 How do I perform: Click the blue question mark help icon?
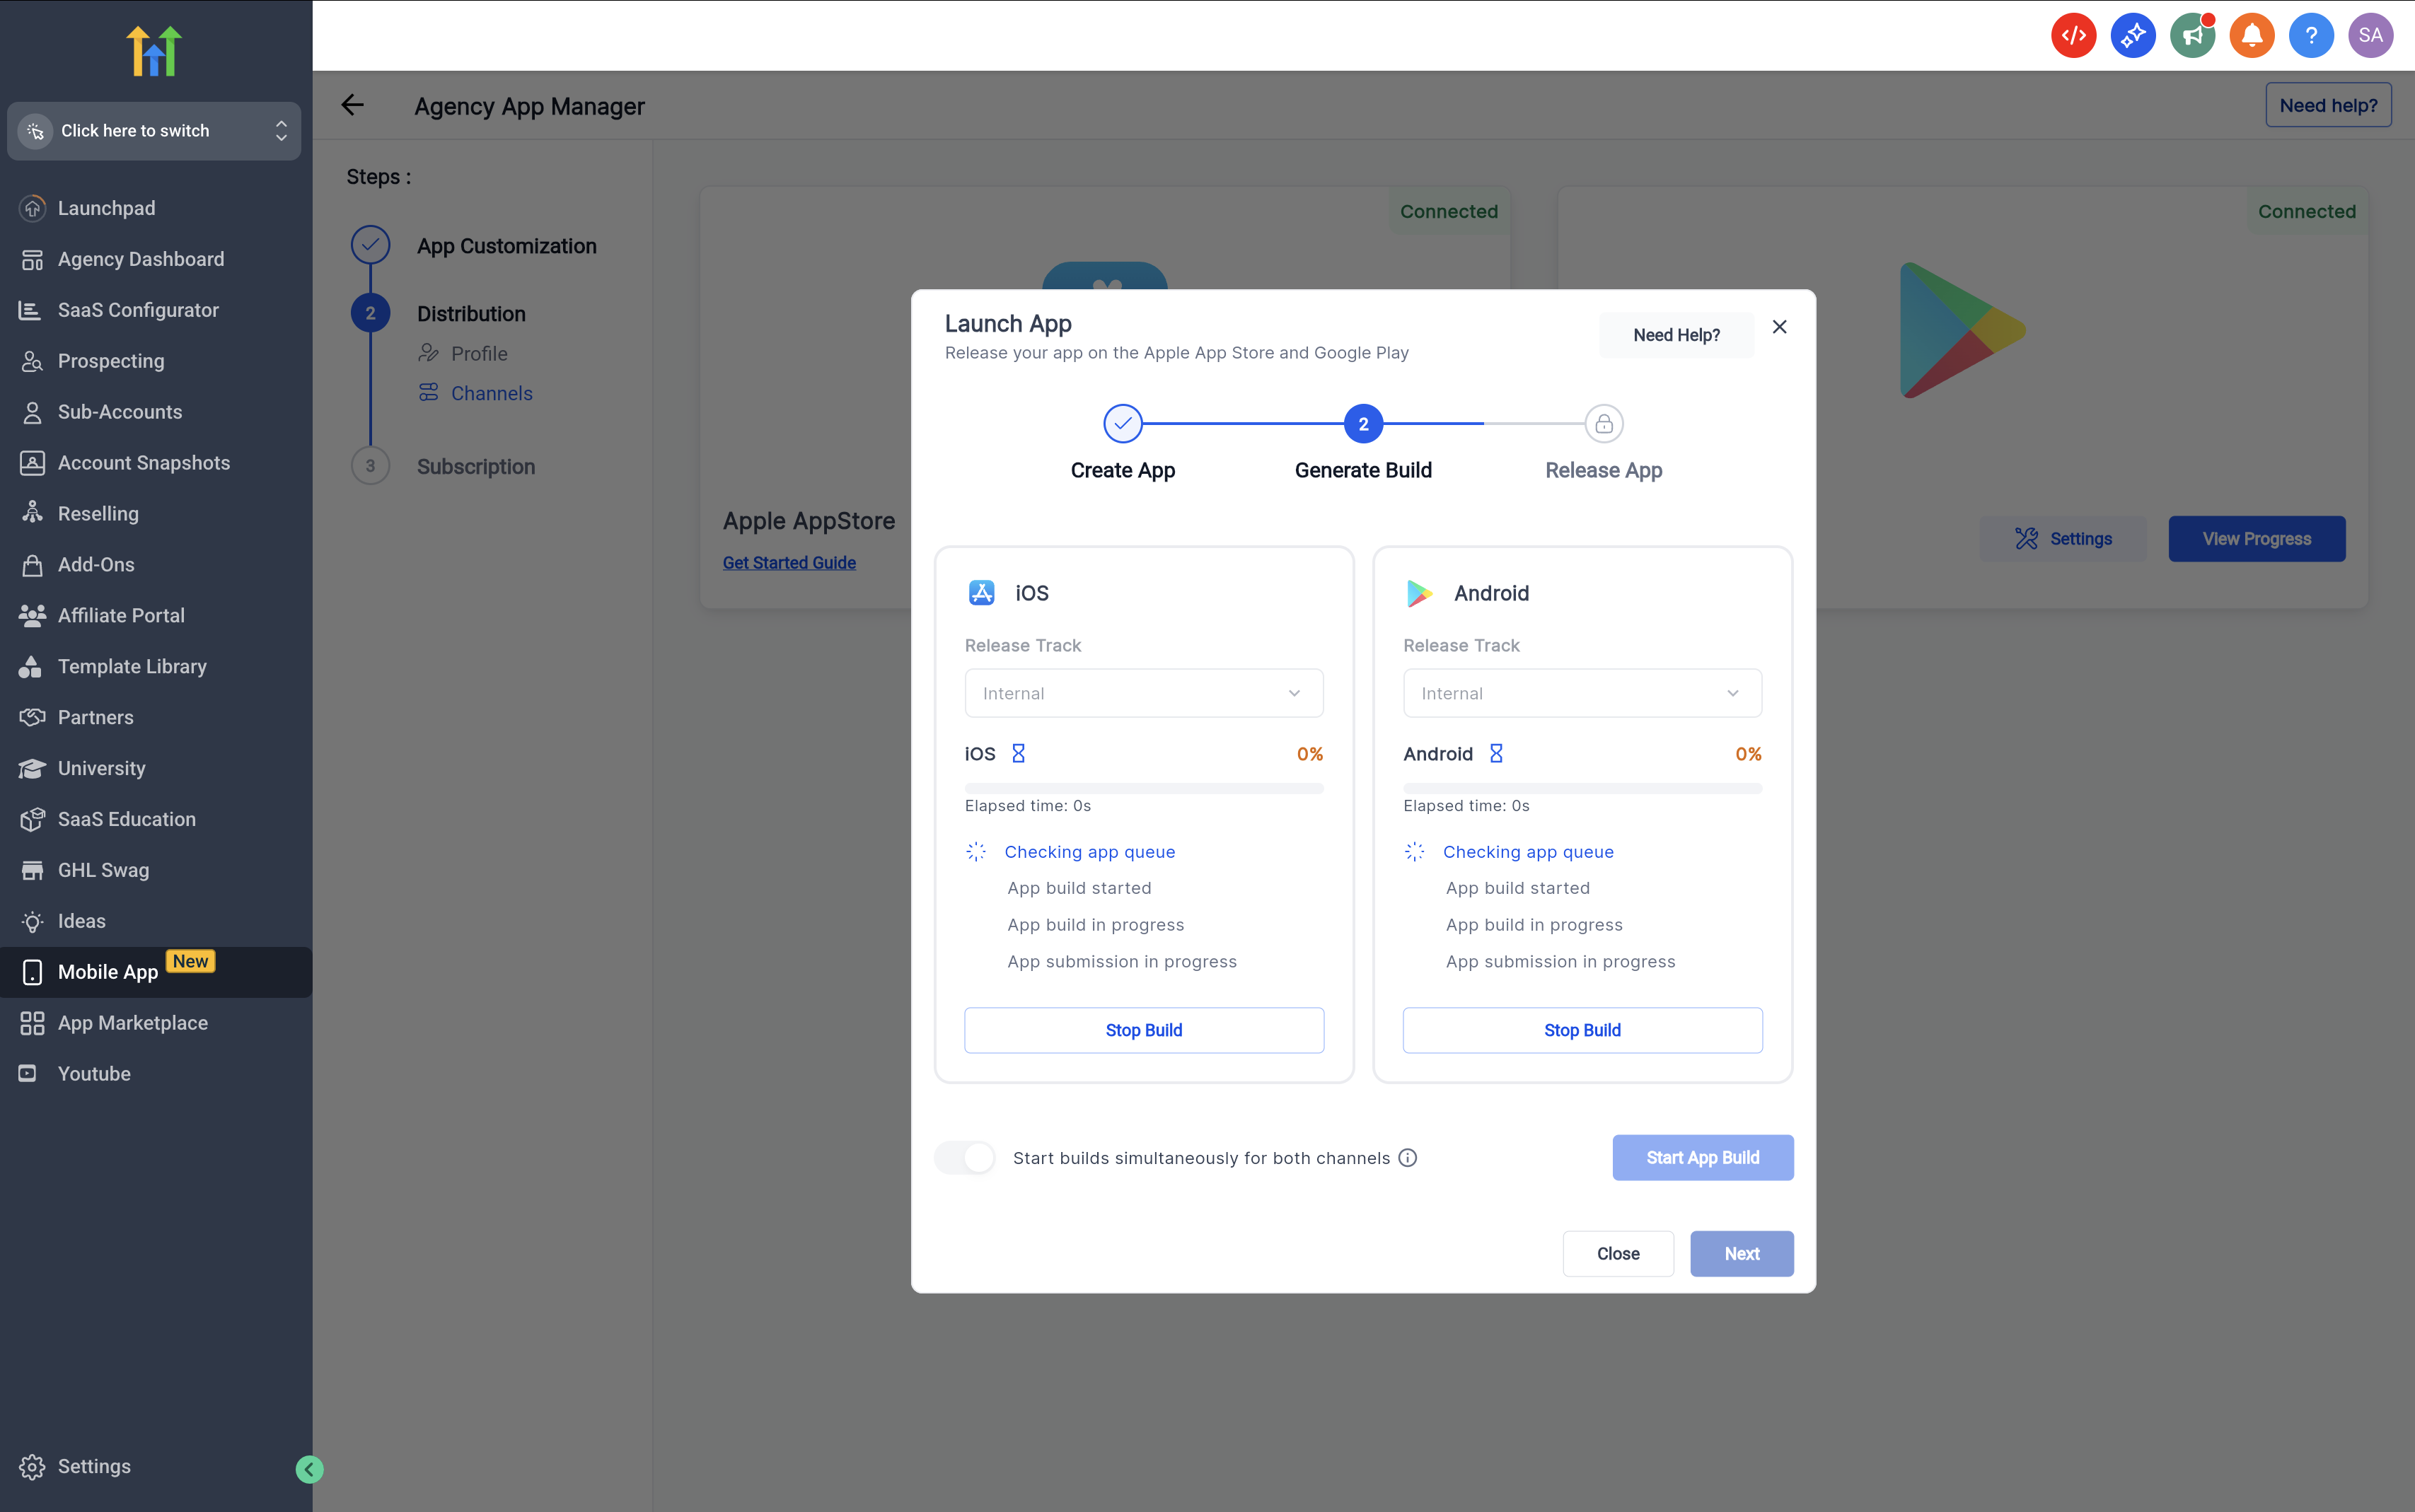(x=2311, y=36)
